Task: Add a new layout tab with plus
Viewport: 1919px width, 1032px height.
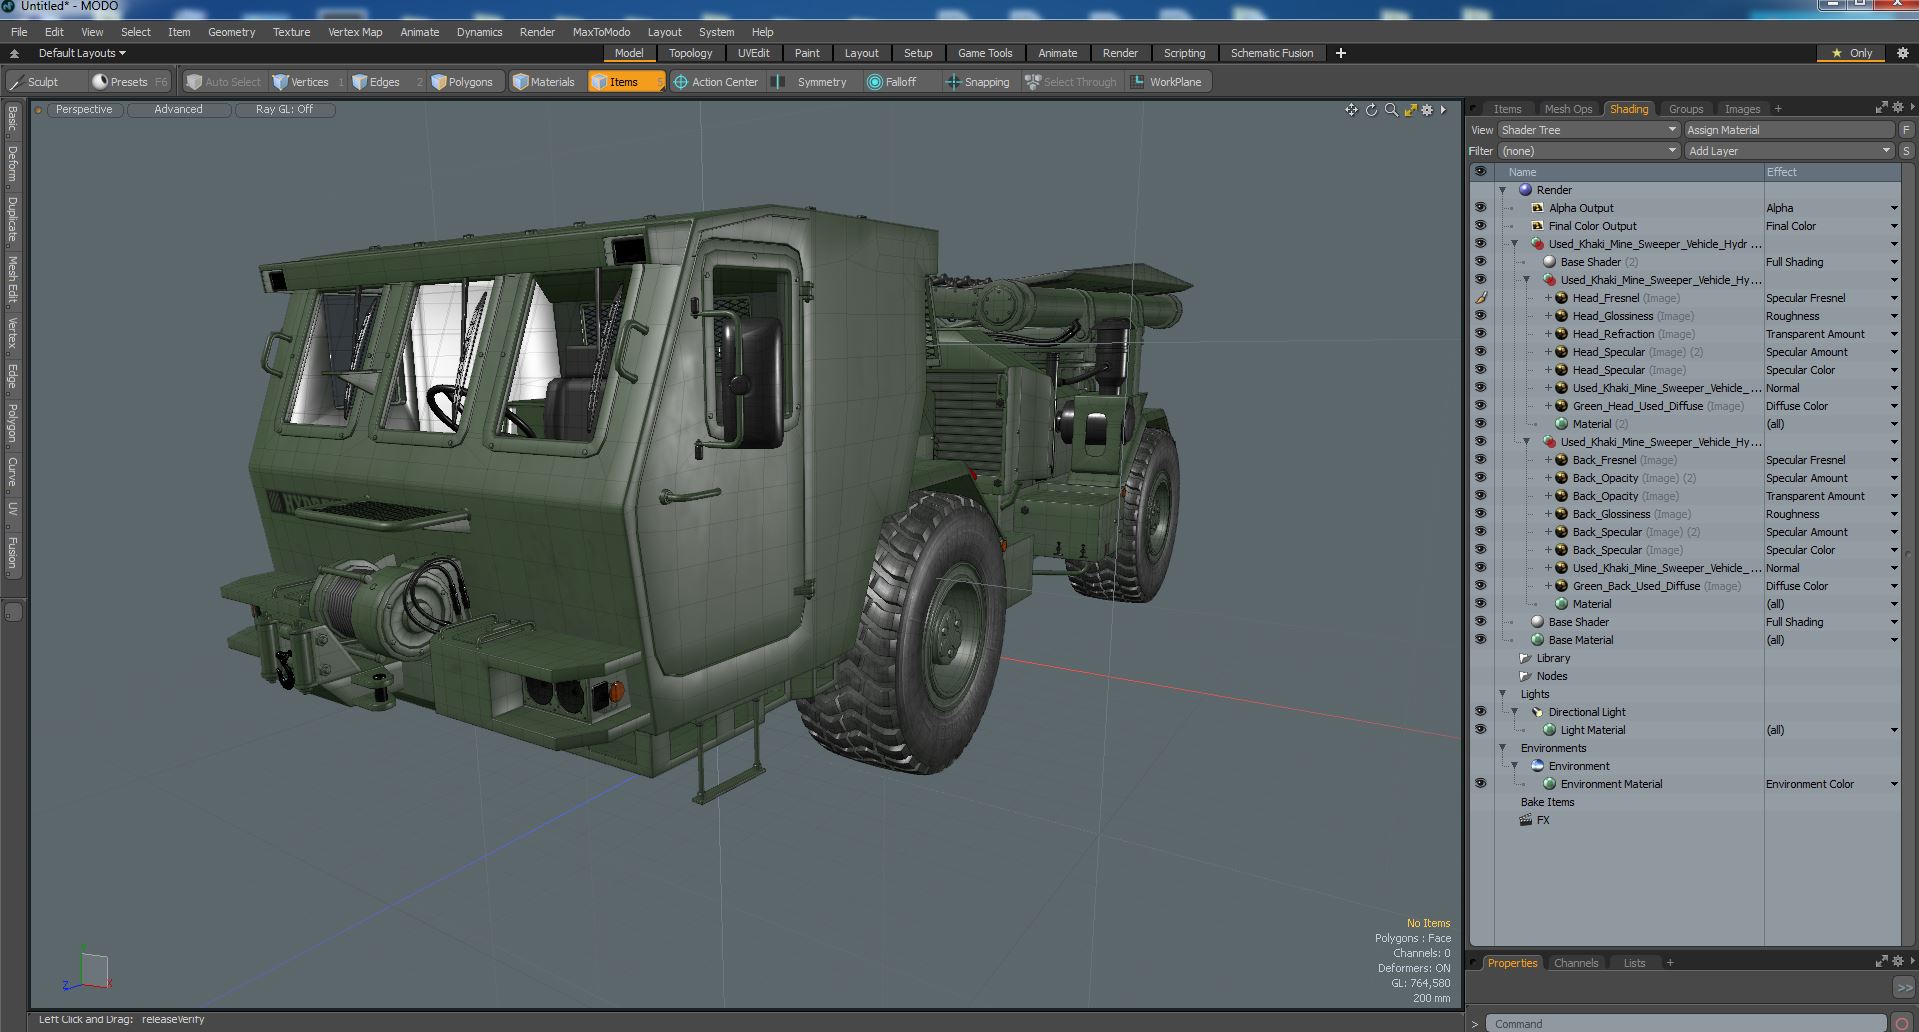Action: click(x=1340, y=53)
